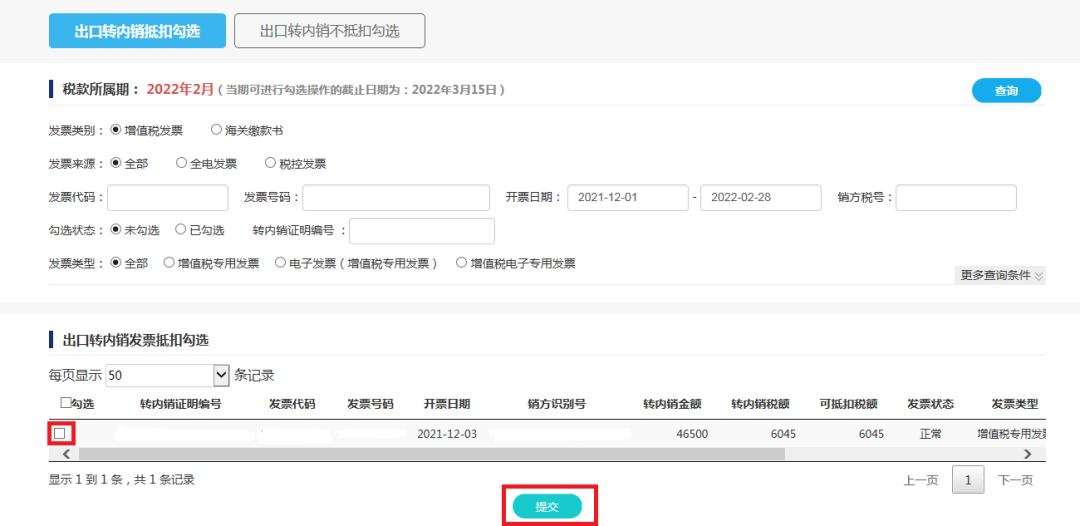Expand 更多查询条件 extra filters
1080x526 pixels.
click(1000, 275)
